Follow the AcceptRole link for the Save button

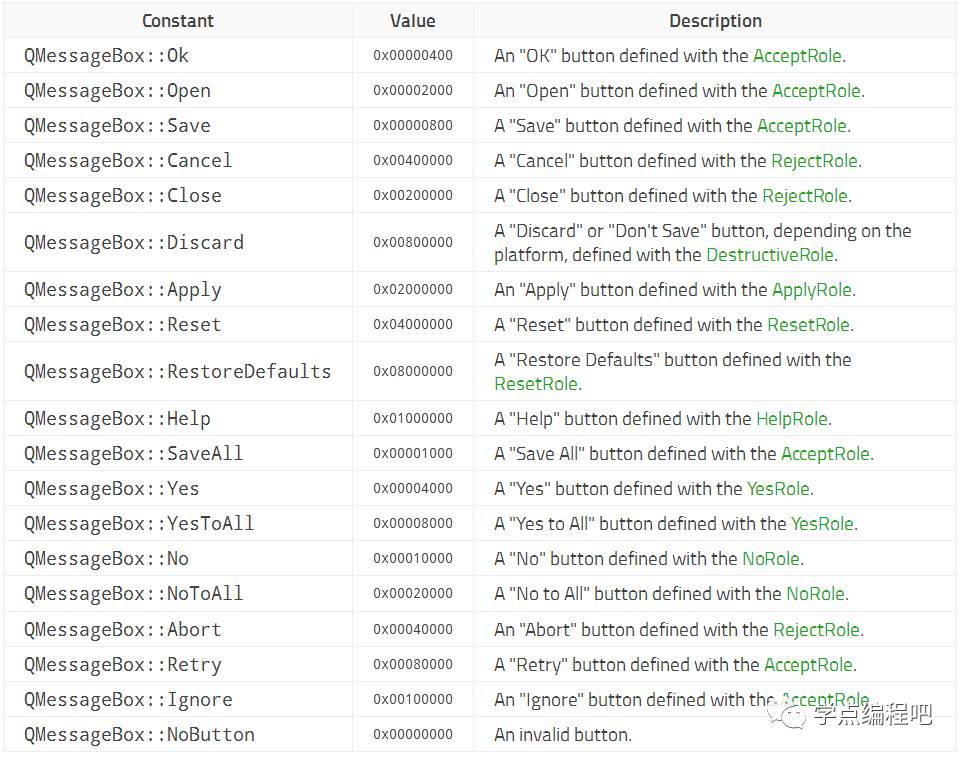pos(802,126)
